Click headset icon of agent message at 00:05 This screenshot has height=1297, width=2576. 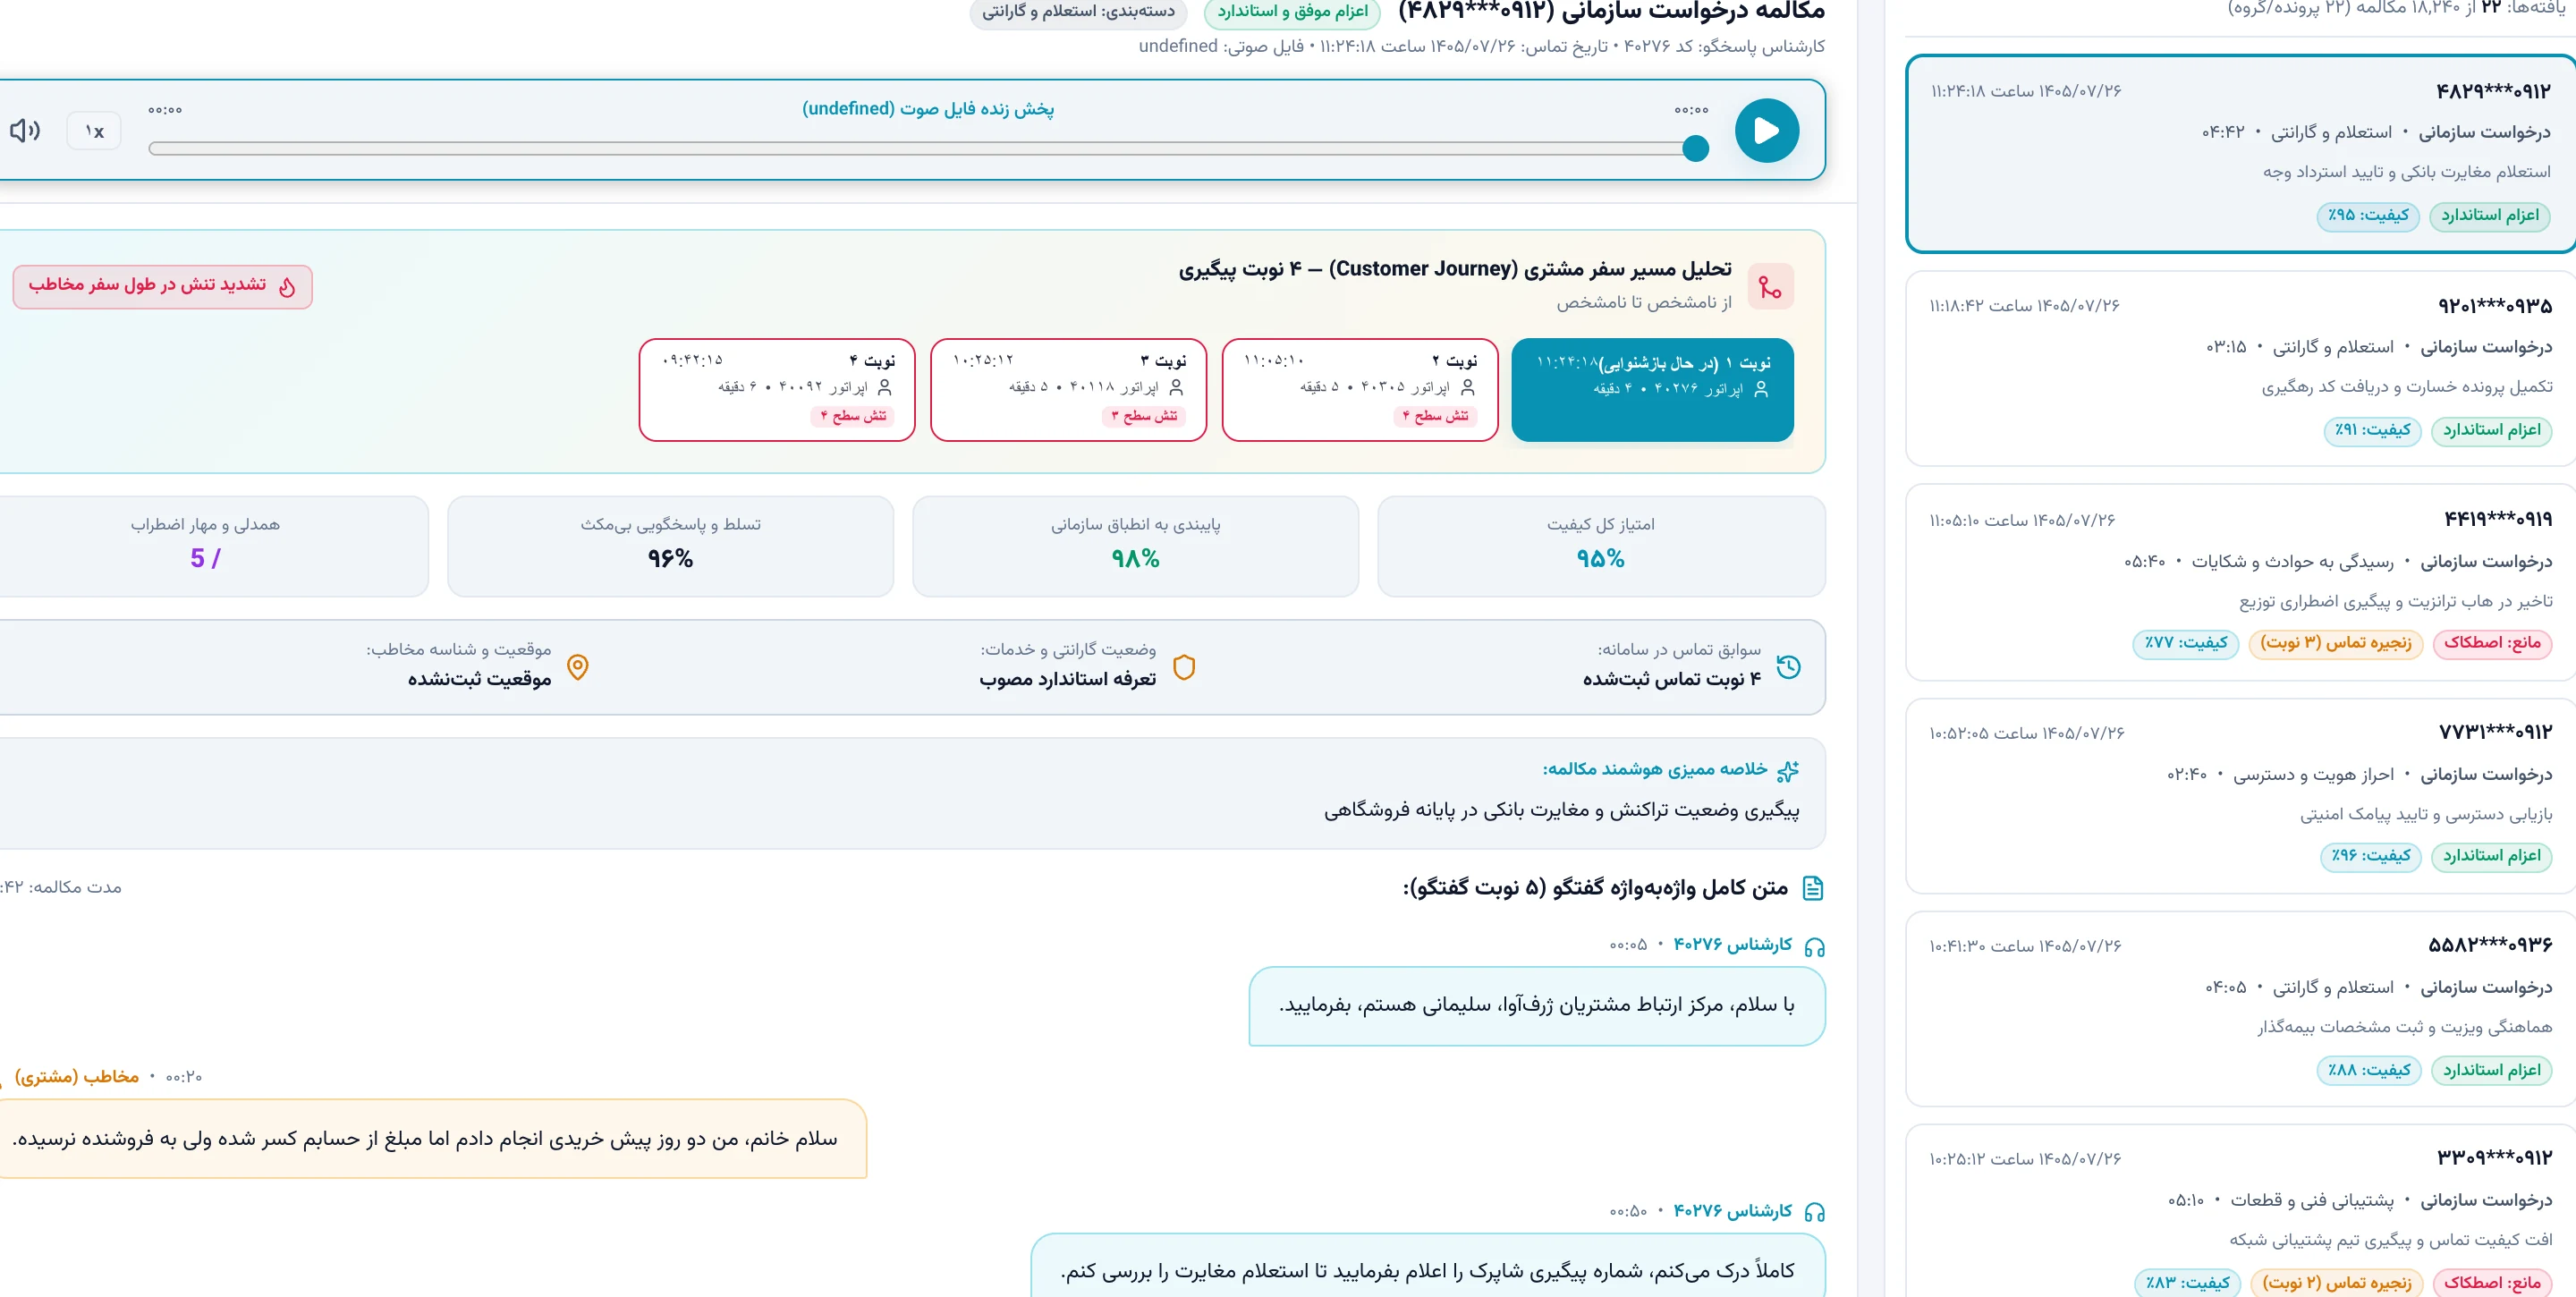tap(1814, 946)
